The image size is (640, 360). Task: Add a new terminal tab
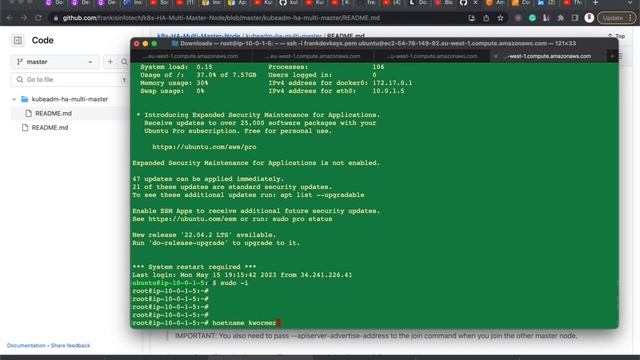612,56
